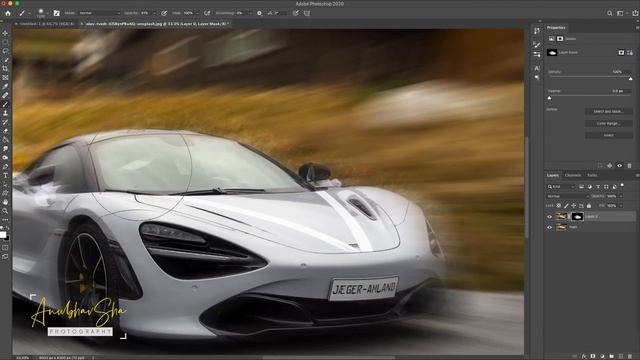Image resolution: width=640 pixels, height=360 pixels.
Task: Open the Opacity slider dropdown in options bar
Action: (x=154, y=13)
